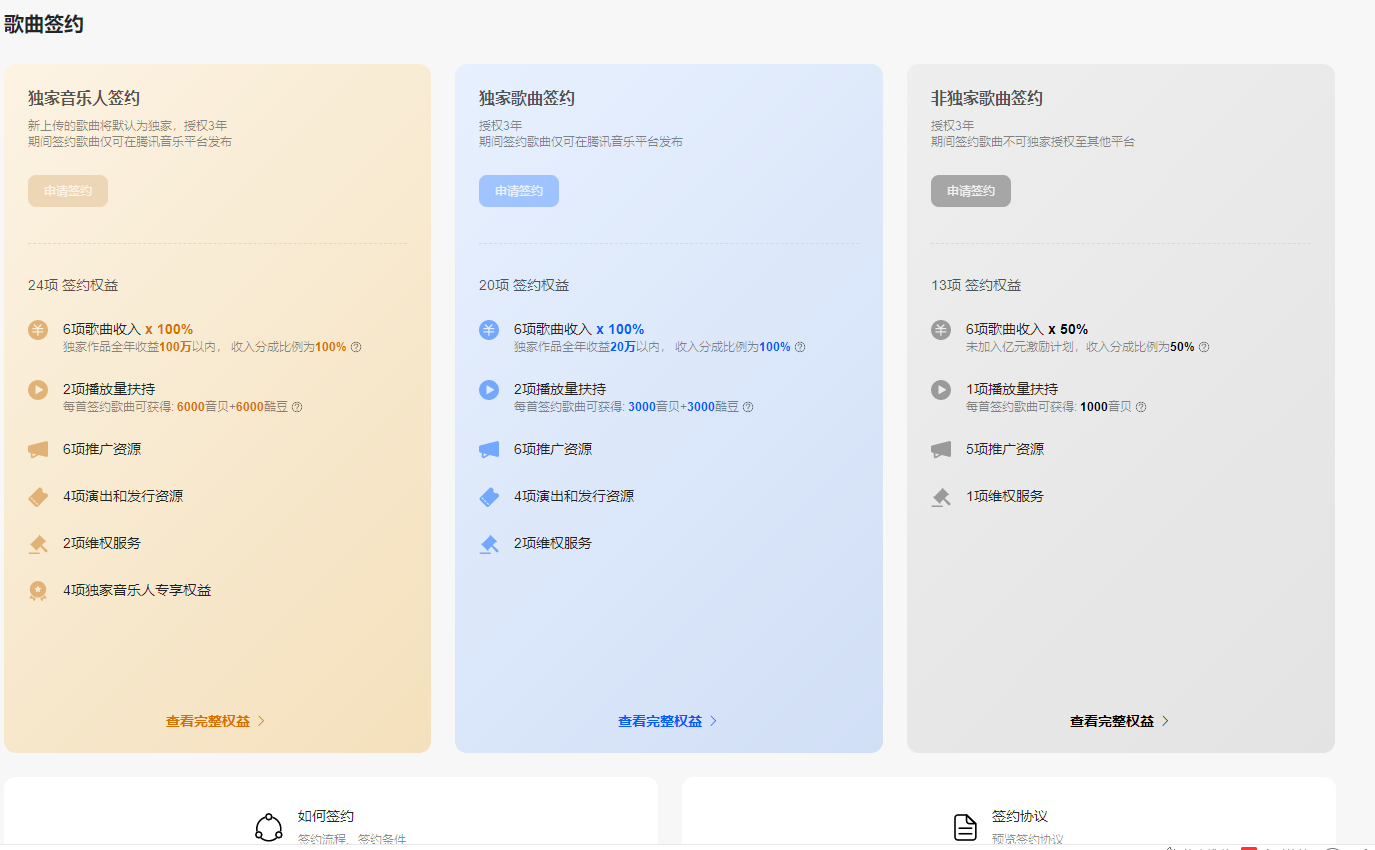Click the megaphone icon beside 5项推广资源

tap(940, 448)
